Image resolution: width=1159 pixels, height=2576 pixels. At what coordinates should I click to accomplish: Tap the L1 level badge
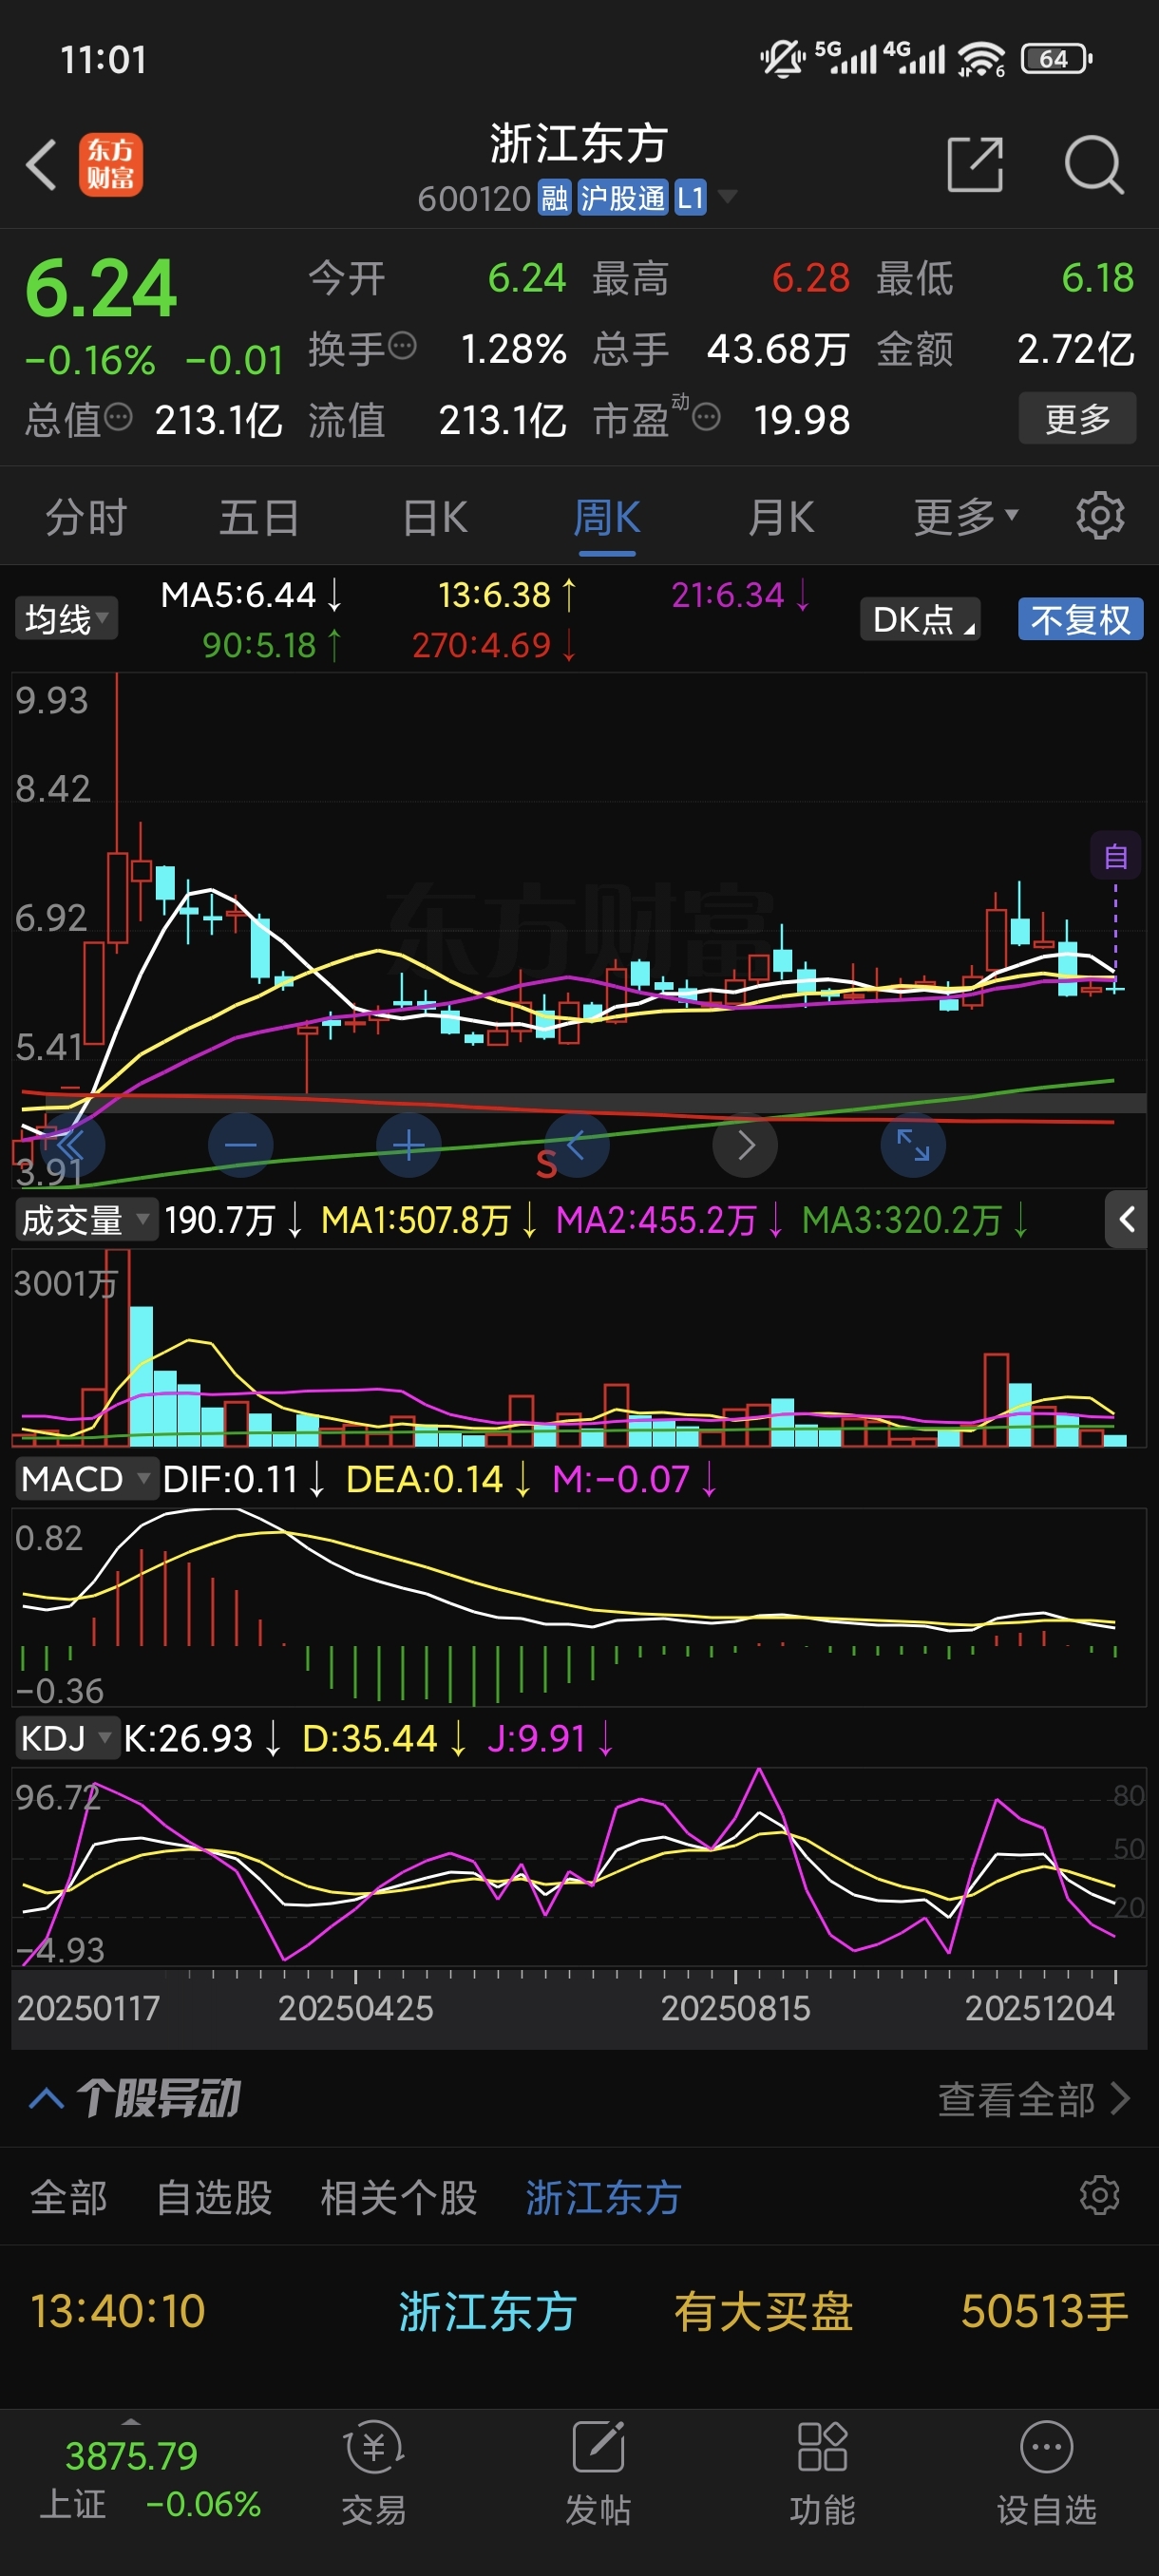690,198
